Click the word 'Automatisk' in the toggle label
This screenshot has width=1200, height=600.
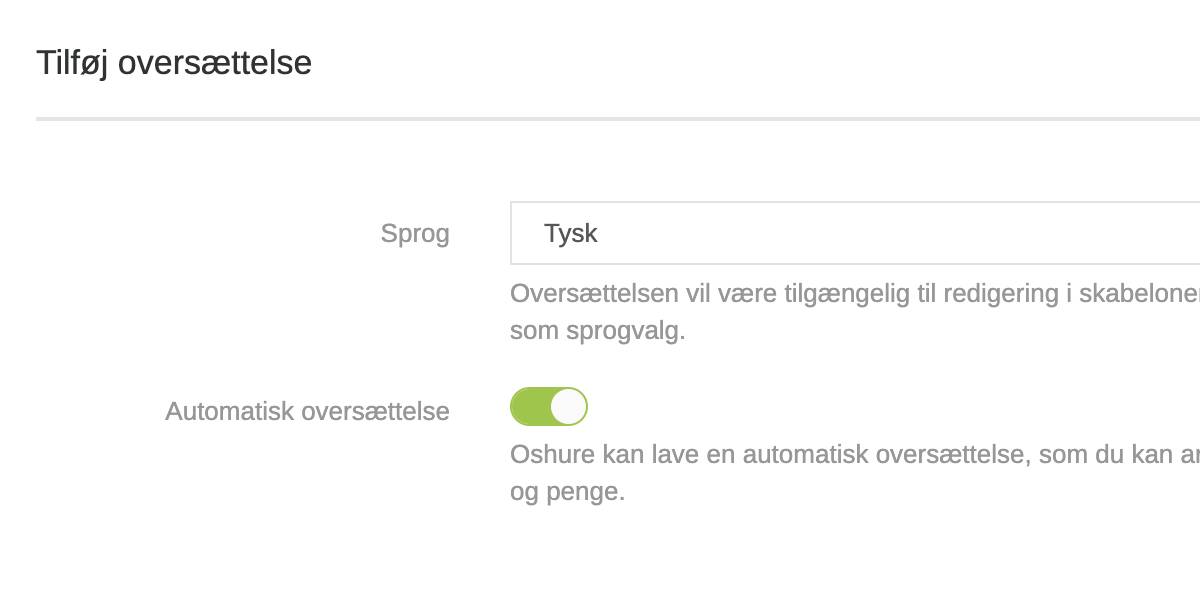[229, 411]
